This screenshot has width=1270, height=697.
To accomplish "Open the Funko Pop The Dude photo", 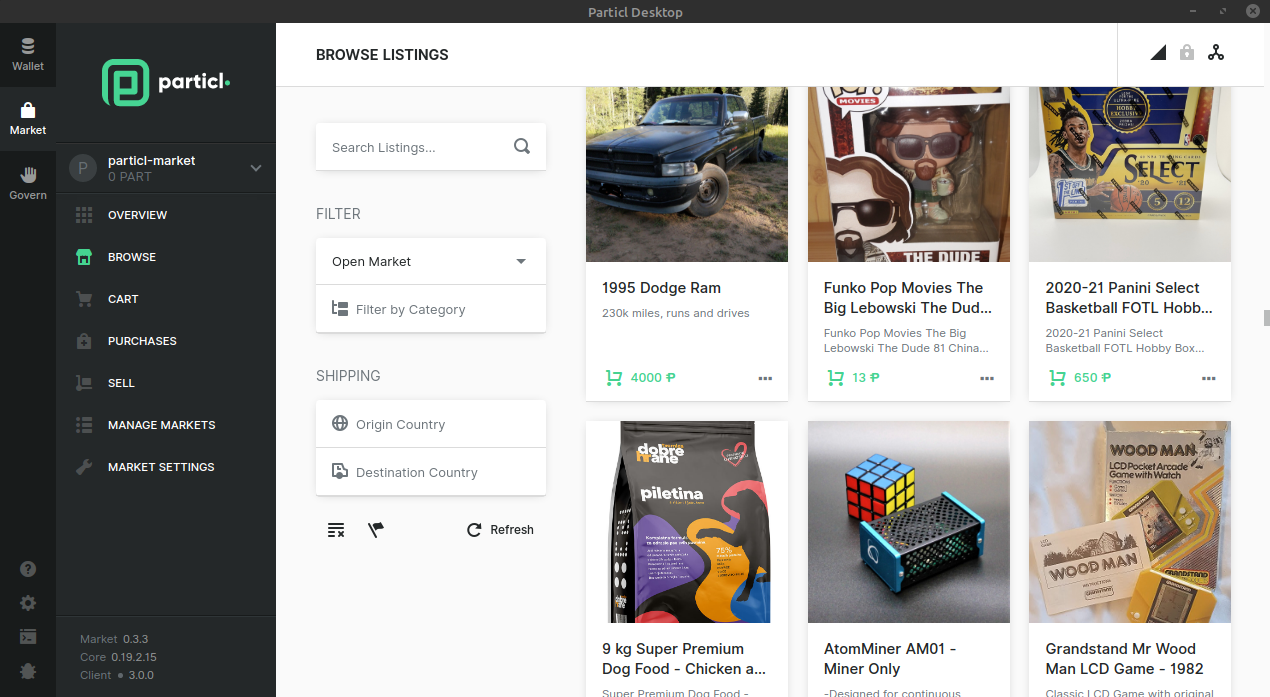I will (909, 174).
